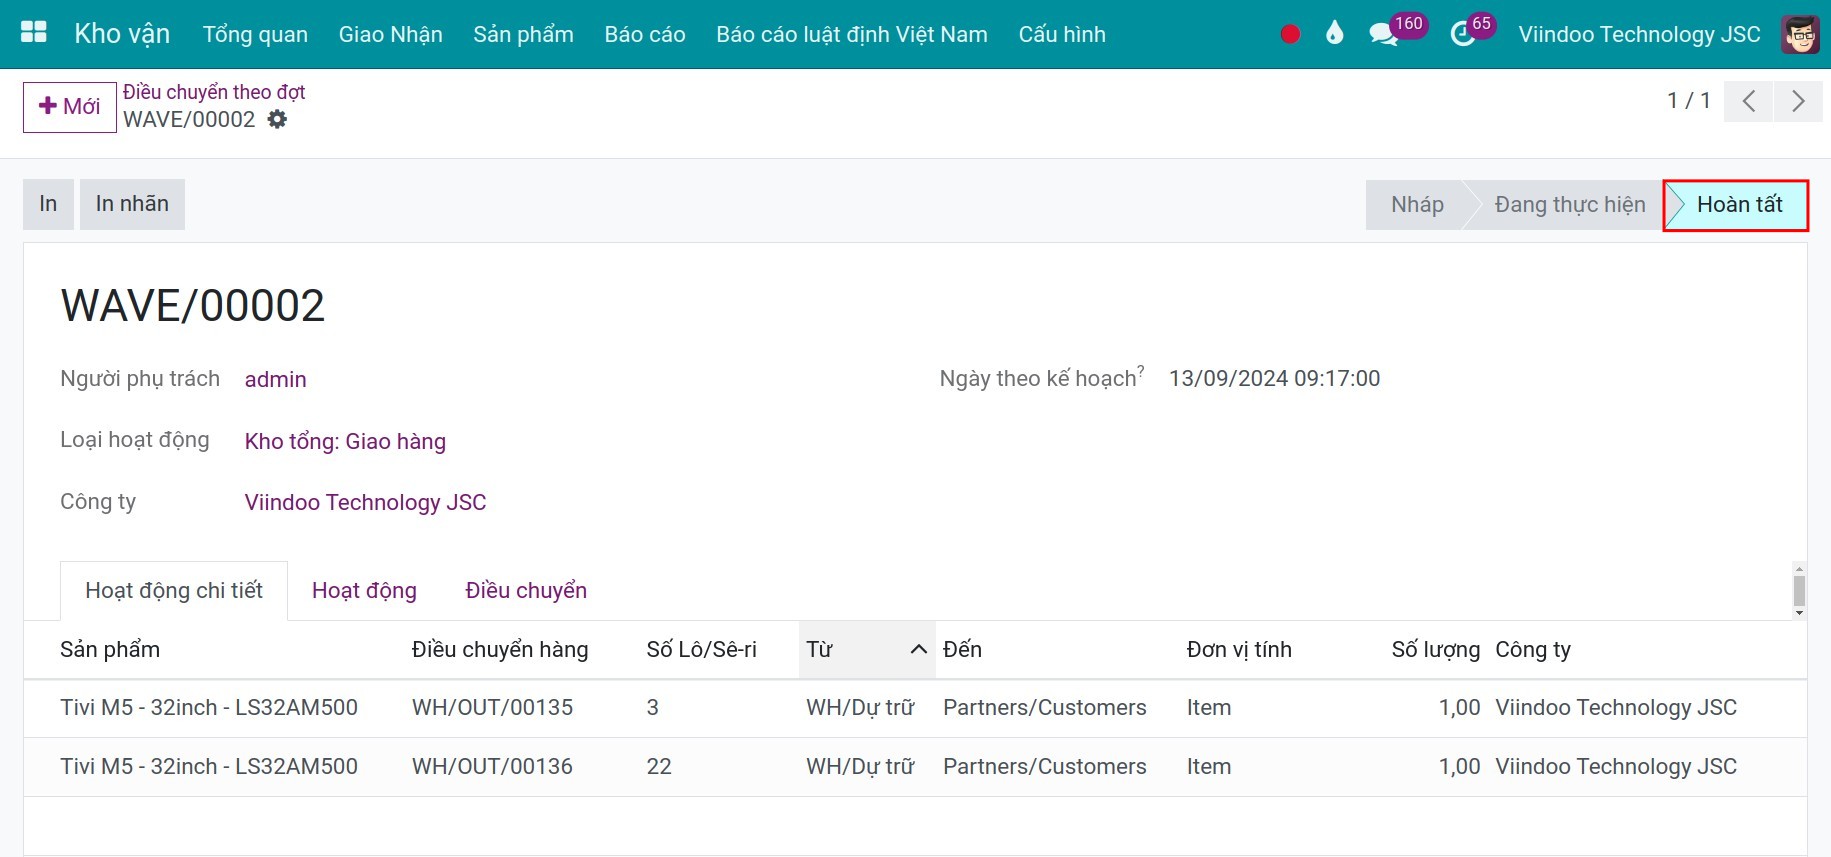
Task: Click the In print button
Action: (x=48, y=204)
